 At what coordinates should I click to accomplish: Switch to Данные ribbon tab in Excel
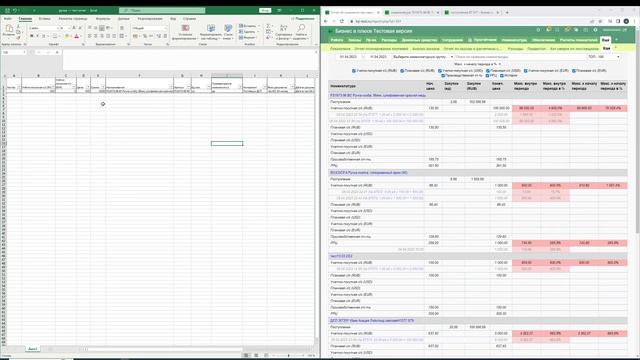click(124, 19)
